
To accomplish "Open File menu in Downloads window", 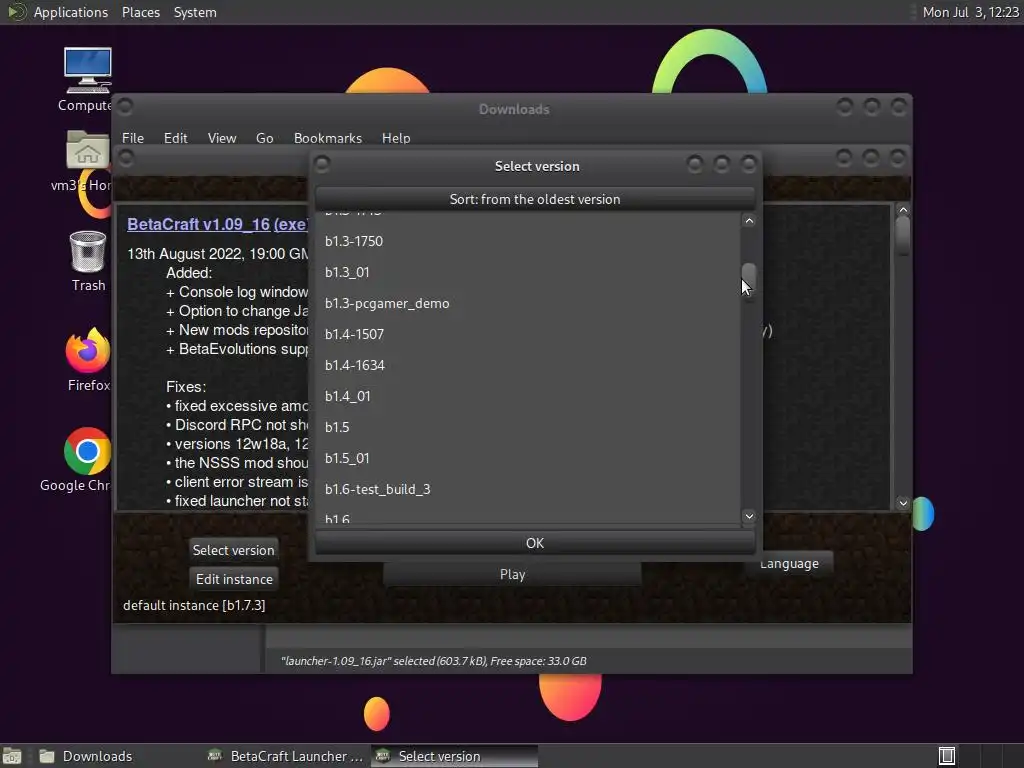I will pyautogui.click(x=133, y=138).
